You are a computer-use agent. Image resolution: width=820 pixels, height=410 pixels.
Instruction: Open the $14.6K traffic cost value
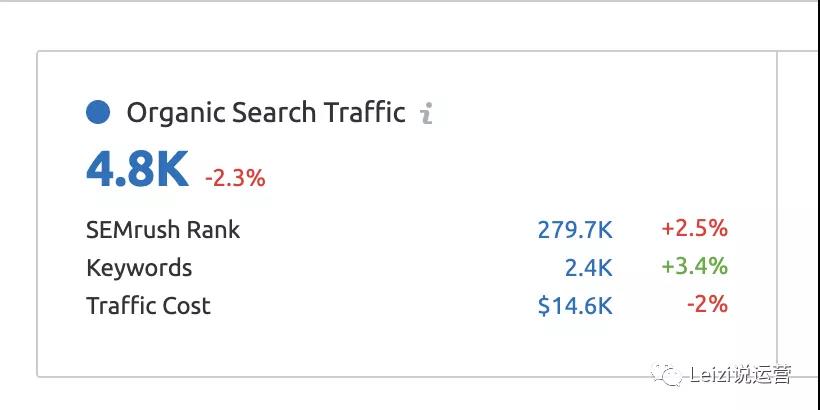pyautogui.click(x=575, y=306)
